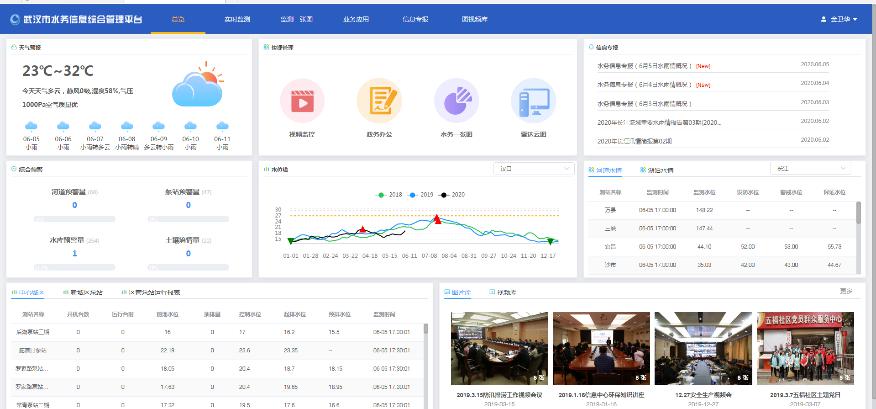
Task: Click the platform logo beside the header title
Action: tap(14, 20)
